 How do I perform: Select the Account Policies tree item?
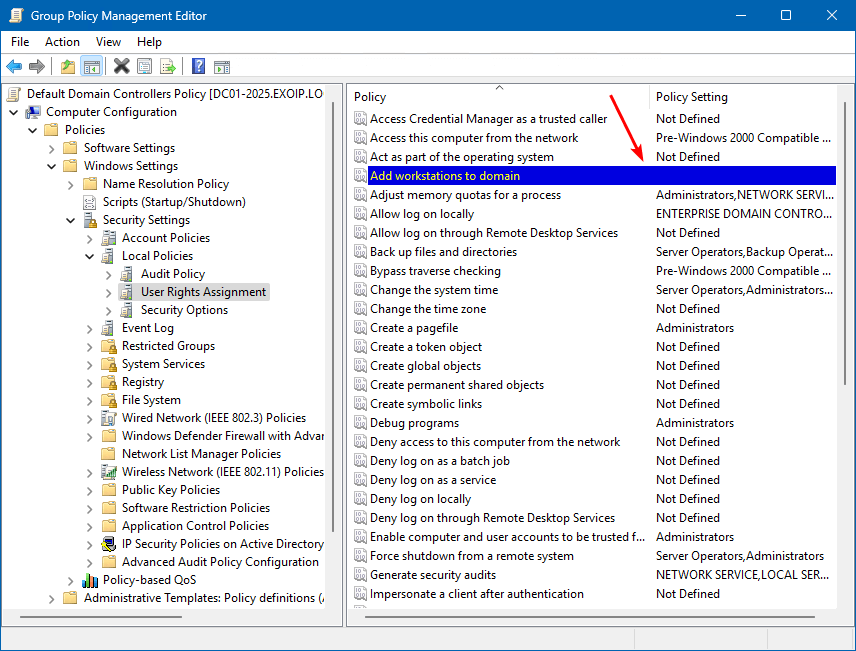click(x=165, y=238)
